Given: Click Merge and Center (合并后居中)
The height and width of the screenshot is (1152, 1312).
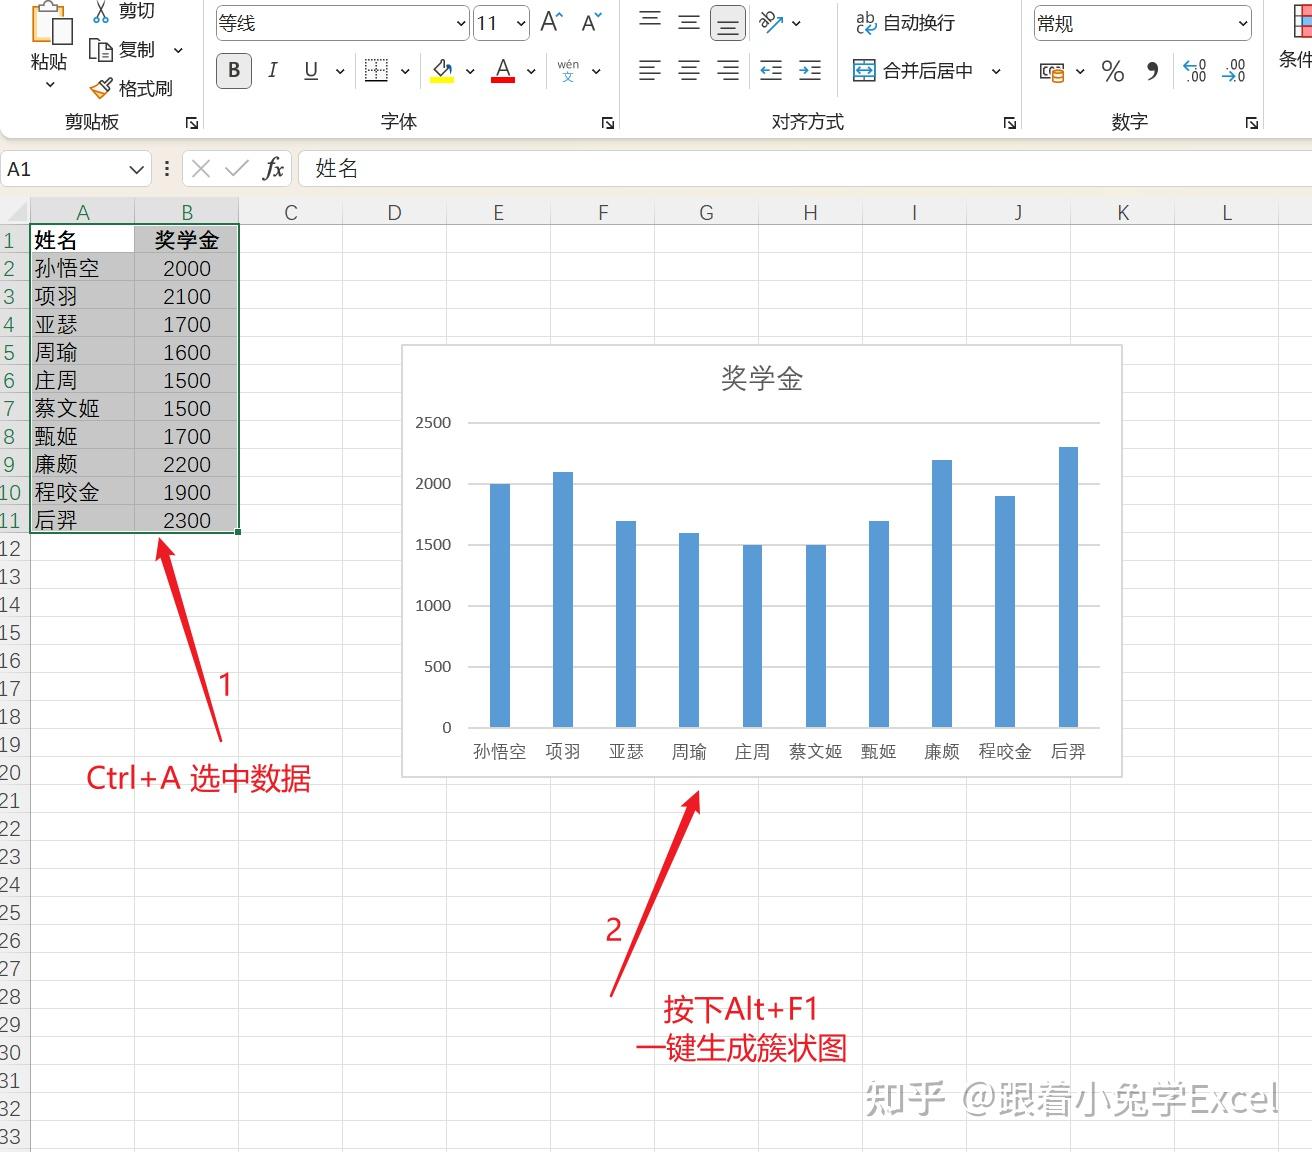Looking at the screenshot, I should pos(913,70).
